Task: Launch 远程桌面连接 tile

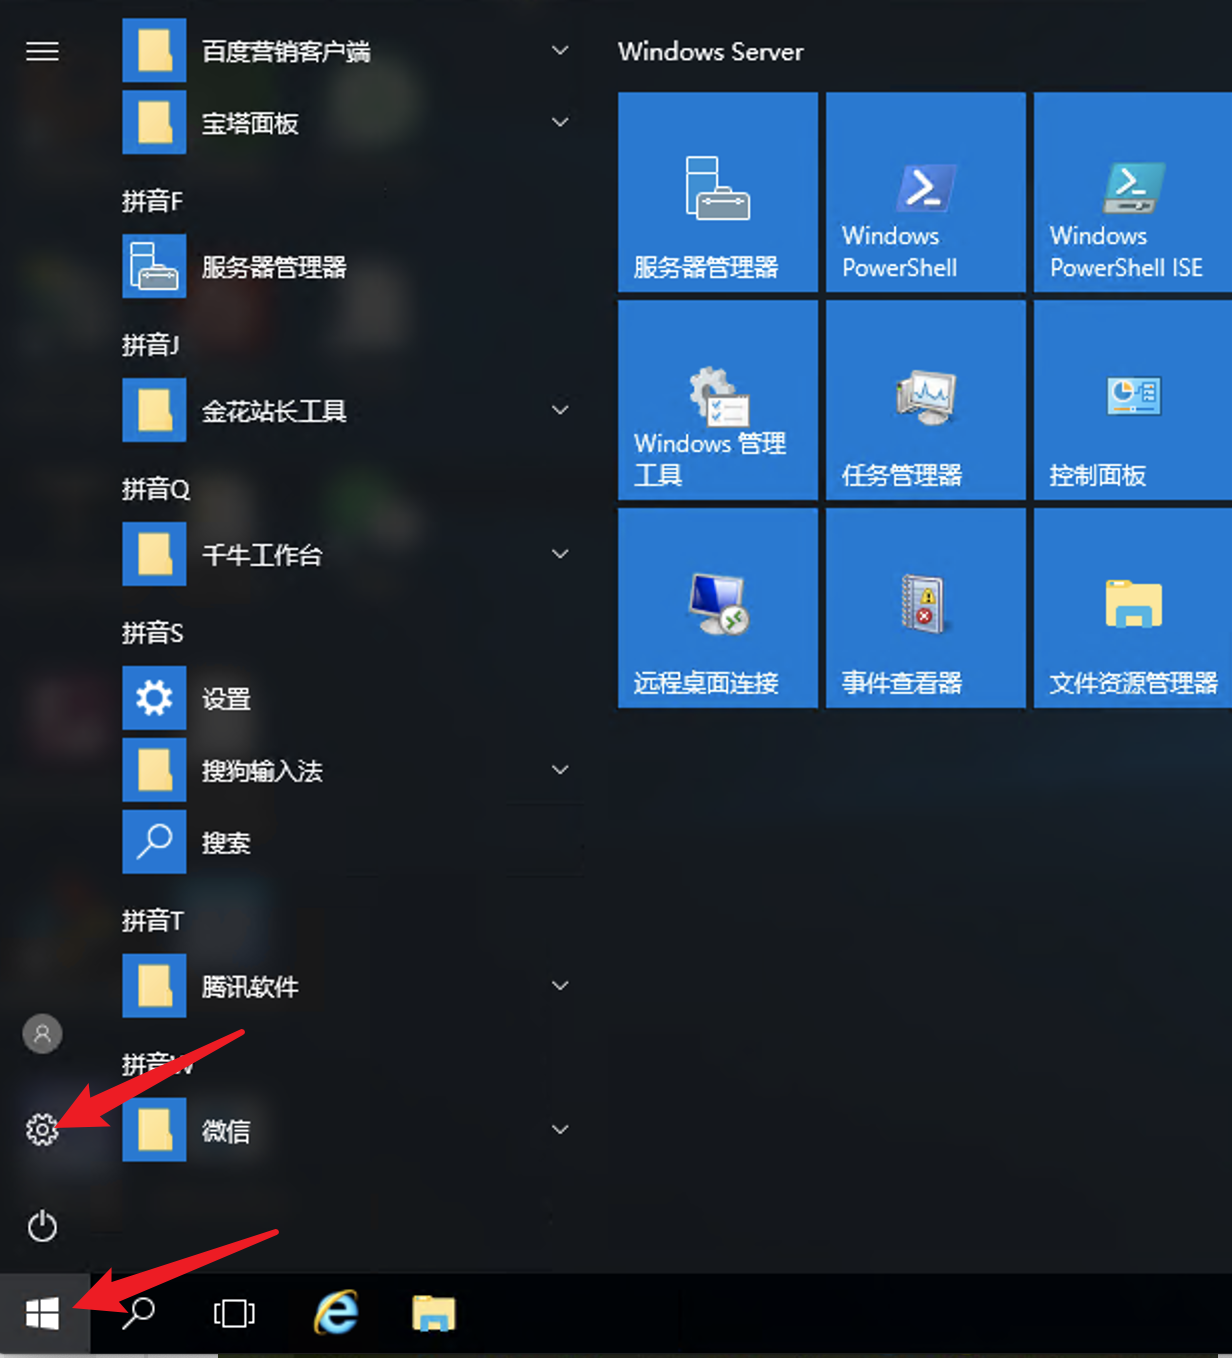Action: click(x=717, y=608)
